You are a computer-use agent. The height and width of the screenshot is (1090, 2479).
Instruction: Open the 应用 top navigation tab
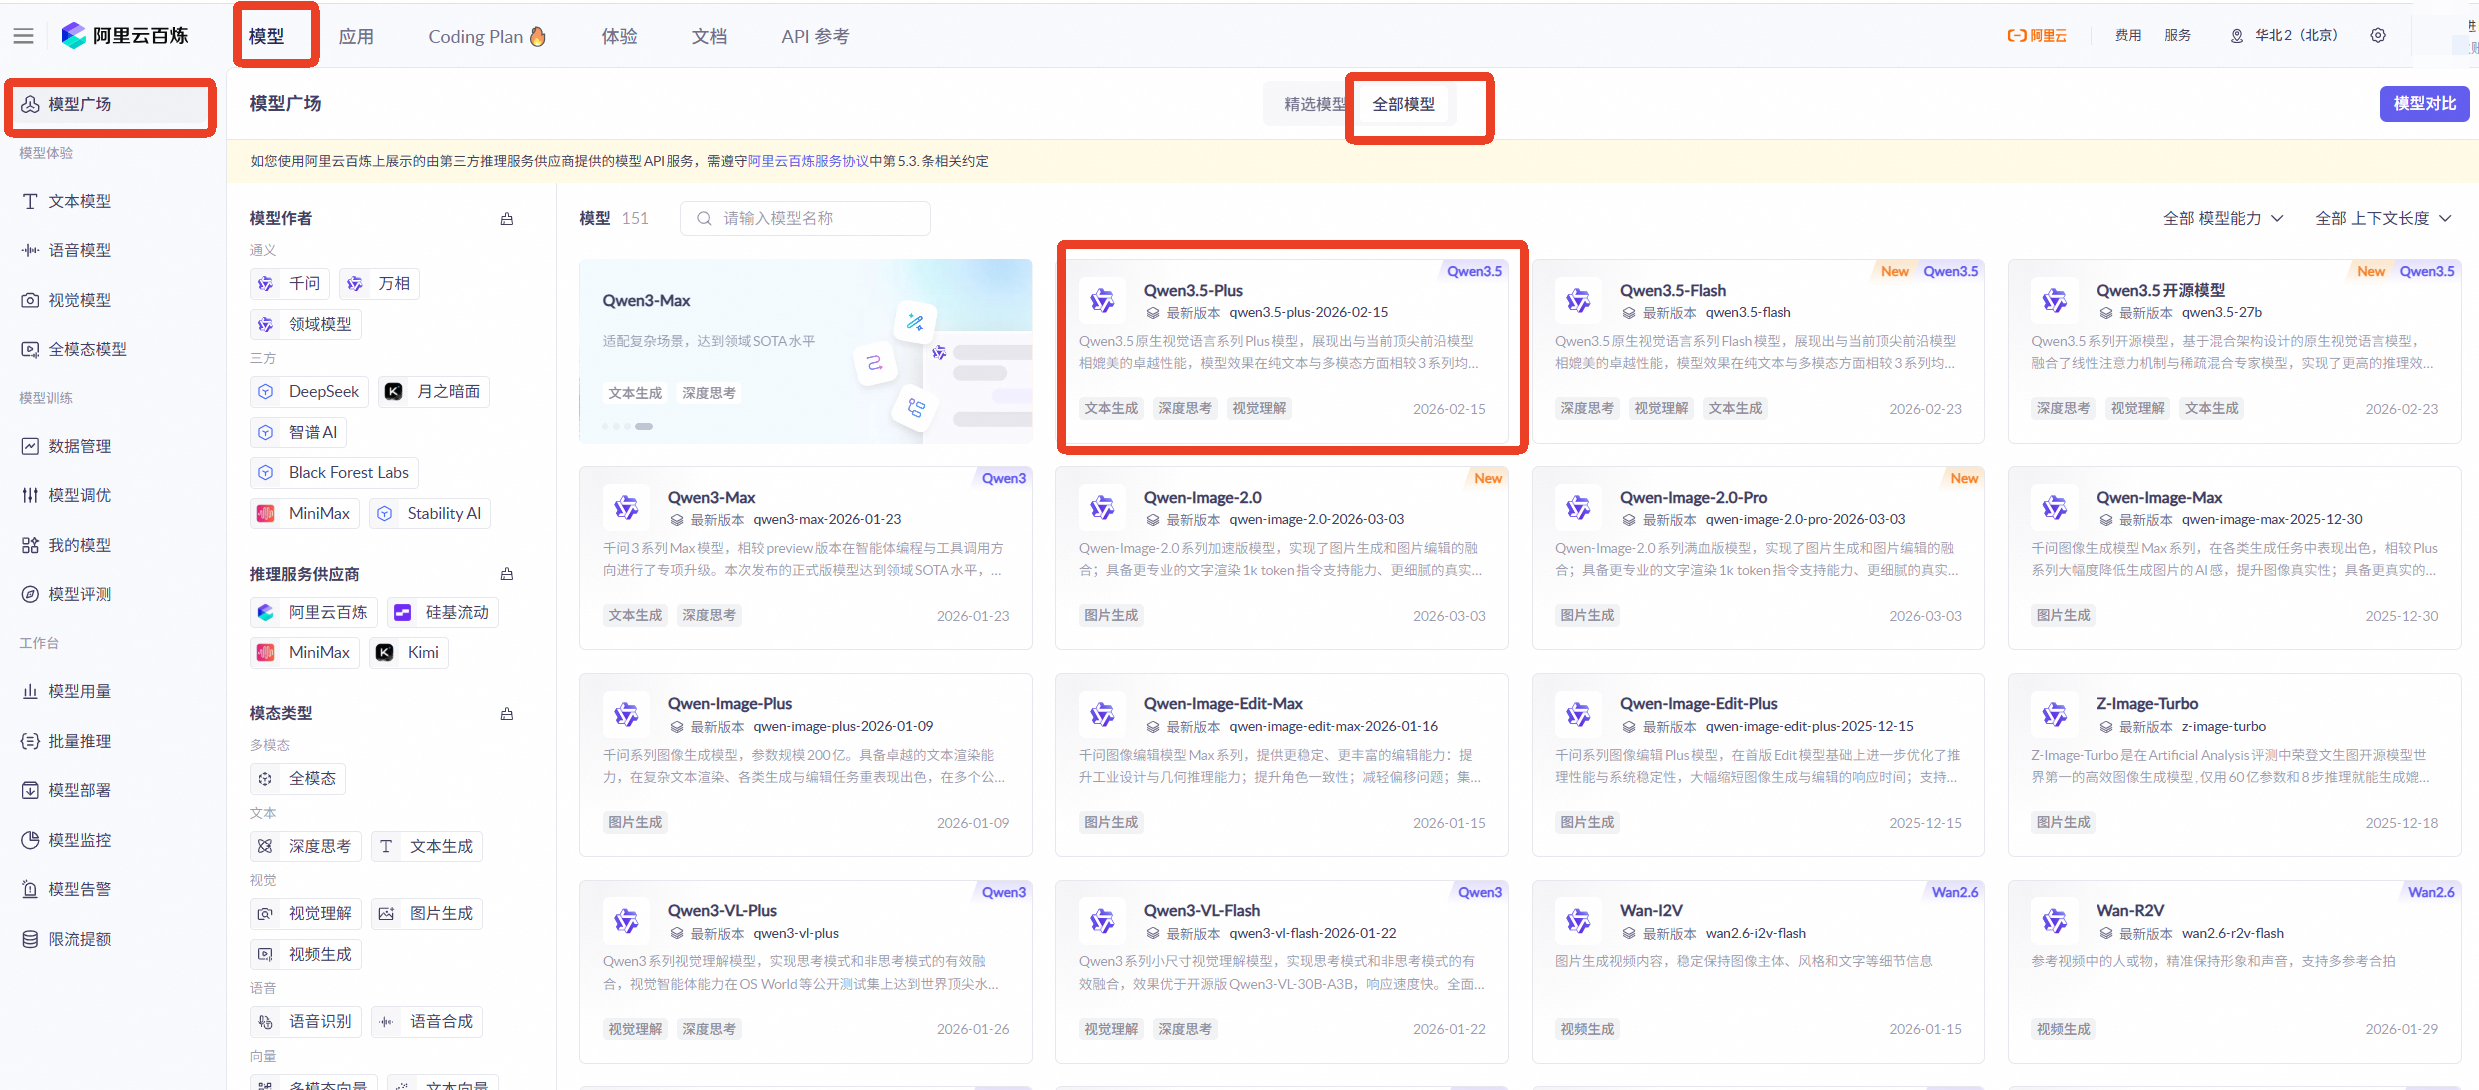coord(356,37)
